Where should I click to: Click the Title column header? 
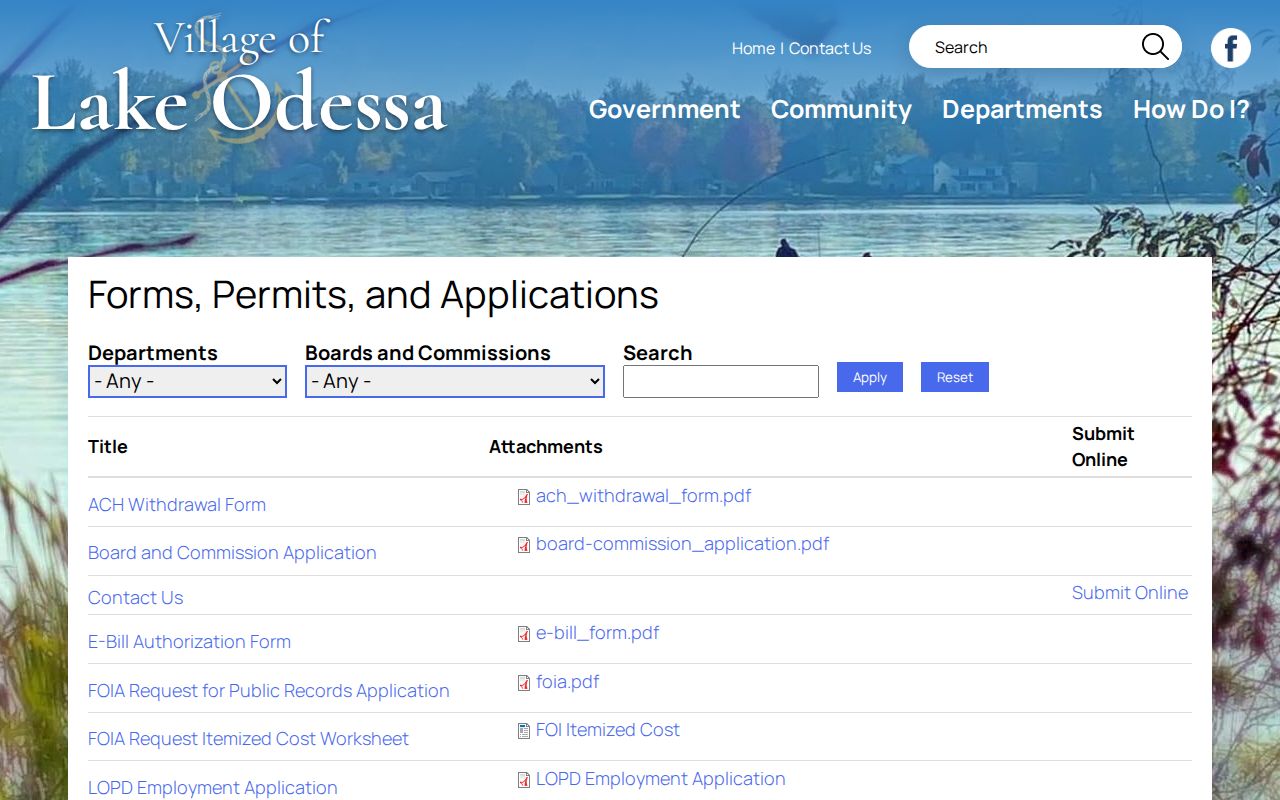(x=108, y=447)
